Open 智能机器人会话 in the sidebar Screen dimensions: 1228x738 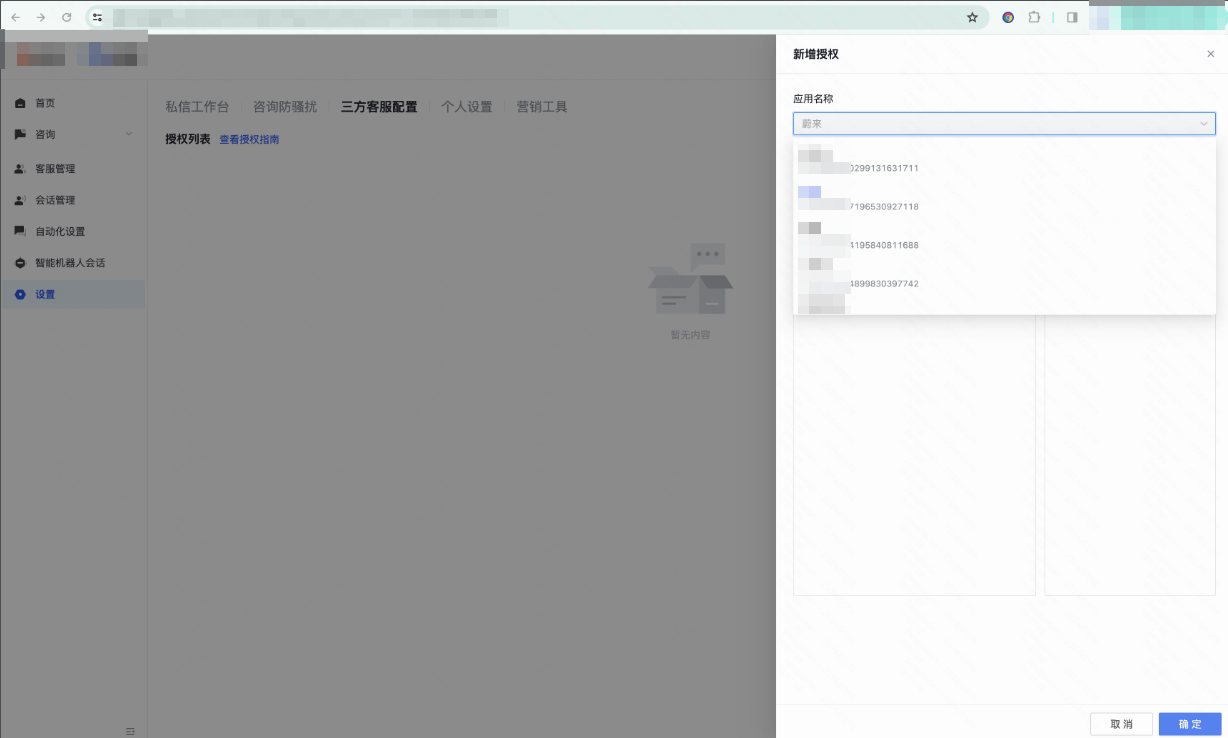coord(72,263)
